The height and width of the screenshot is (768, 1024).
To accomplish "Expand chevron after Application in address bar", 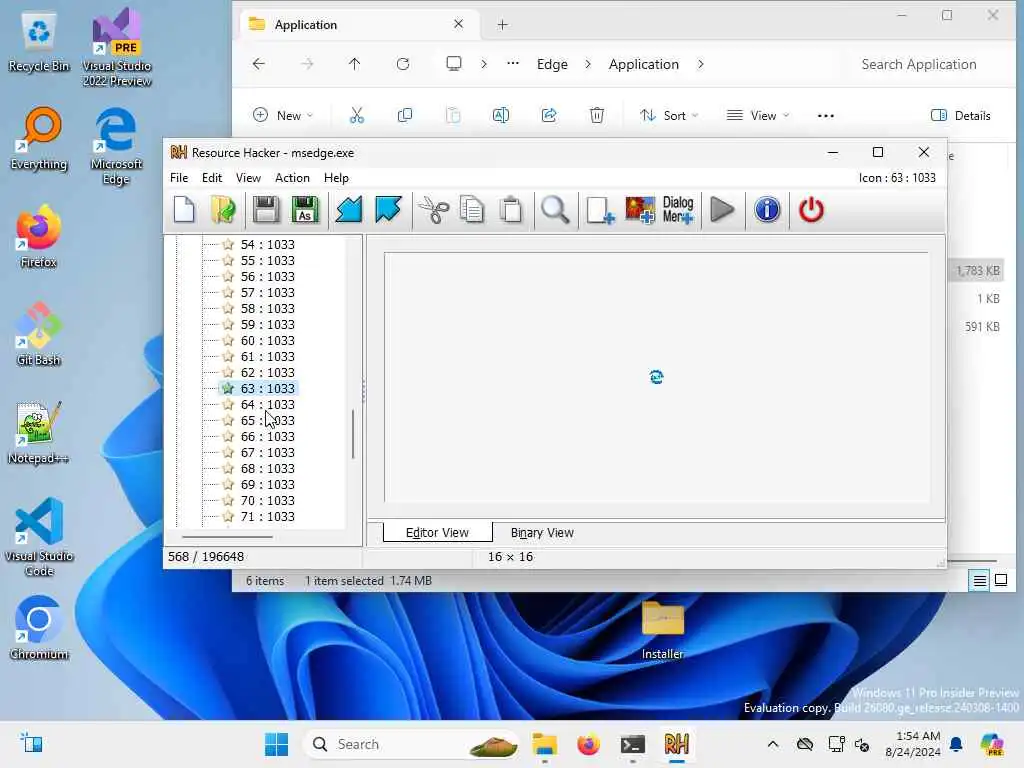I will (701, 64).
